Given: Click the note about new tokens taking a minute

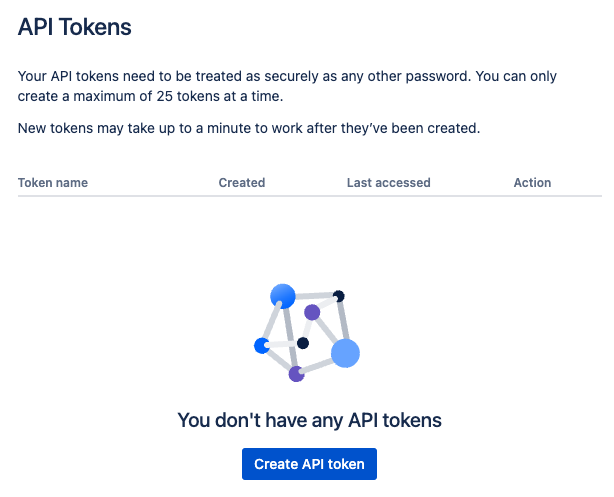Looking at the screenshot, I should (x=250, y=128).
